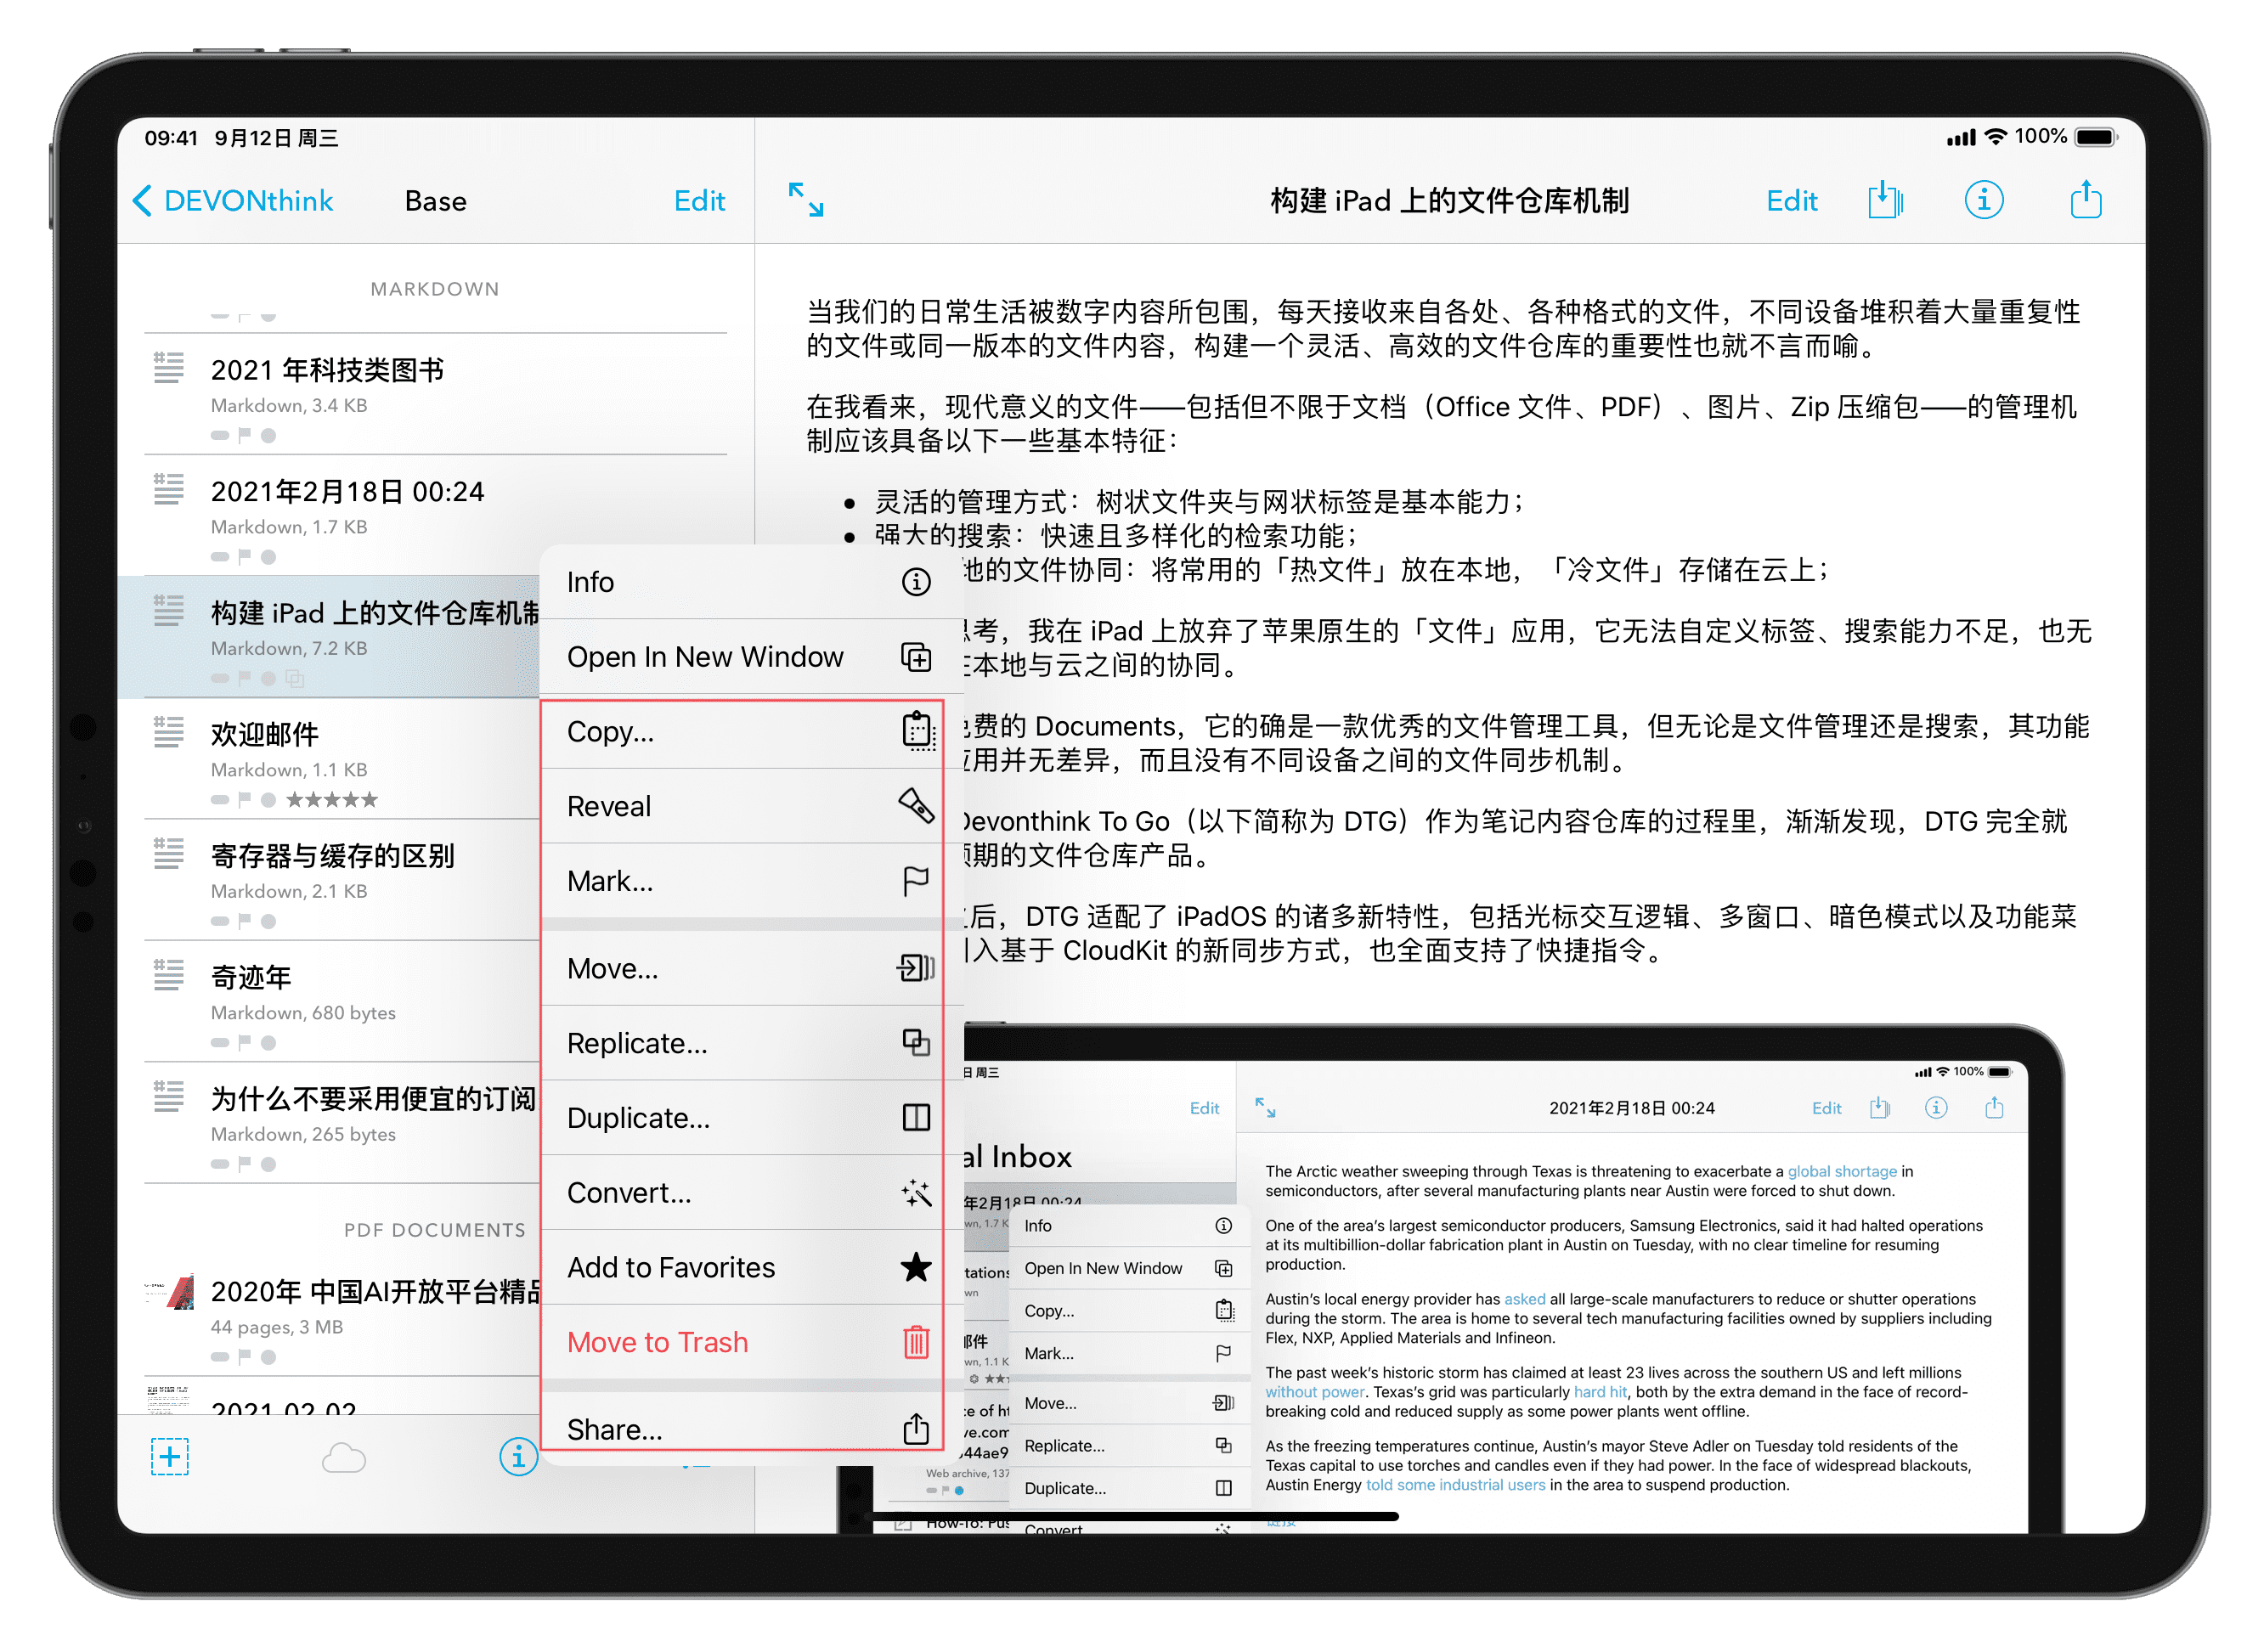The image size is (2264, 1652).
Task: Tap the magic wand icon beside Convert...
Action: [x=915, y=1192]
